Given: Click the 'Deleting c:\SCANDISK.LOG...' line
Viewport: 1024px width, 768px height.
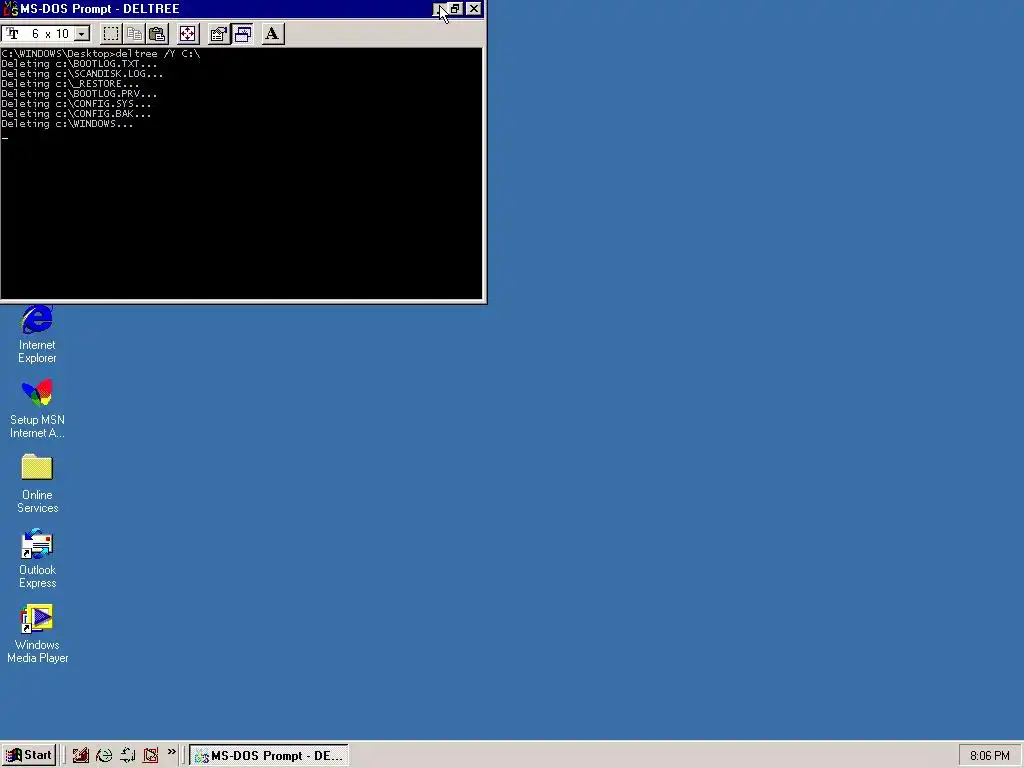Looking at the screenshot, I should (82, 74).
